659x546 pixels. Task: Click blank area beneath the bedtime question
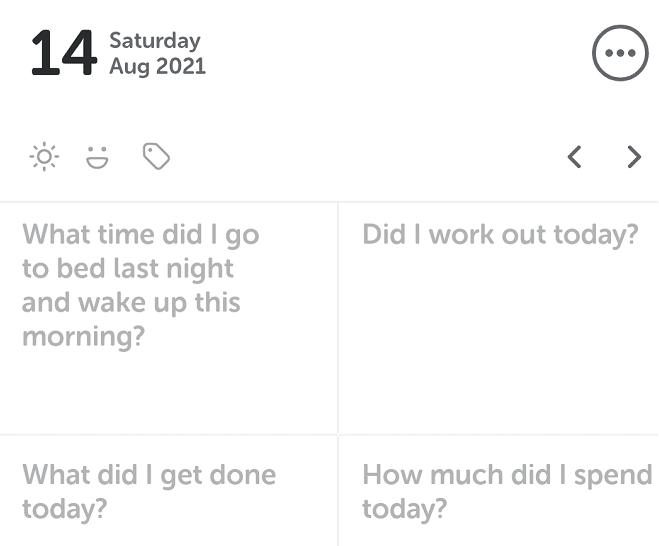point(168,395)
